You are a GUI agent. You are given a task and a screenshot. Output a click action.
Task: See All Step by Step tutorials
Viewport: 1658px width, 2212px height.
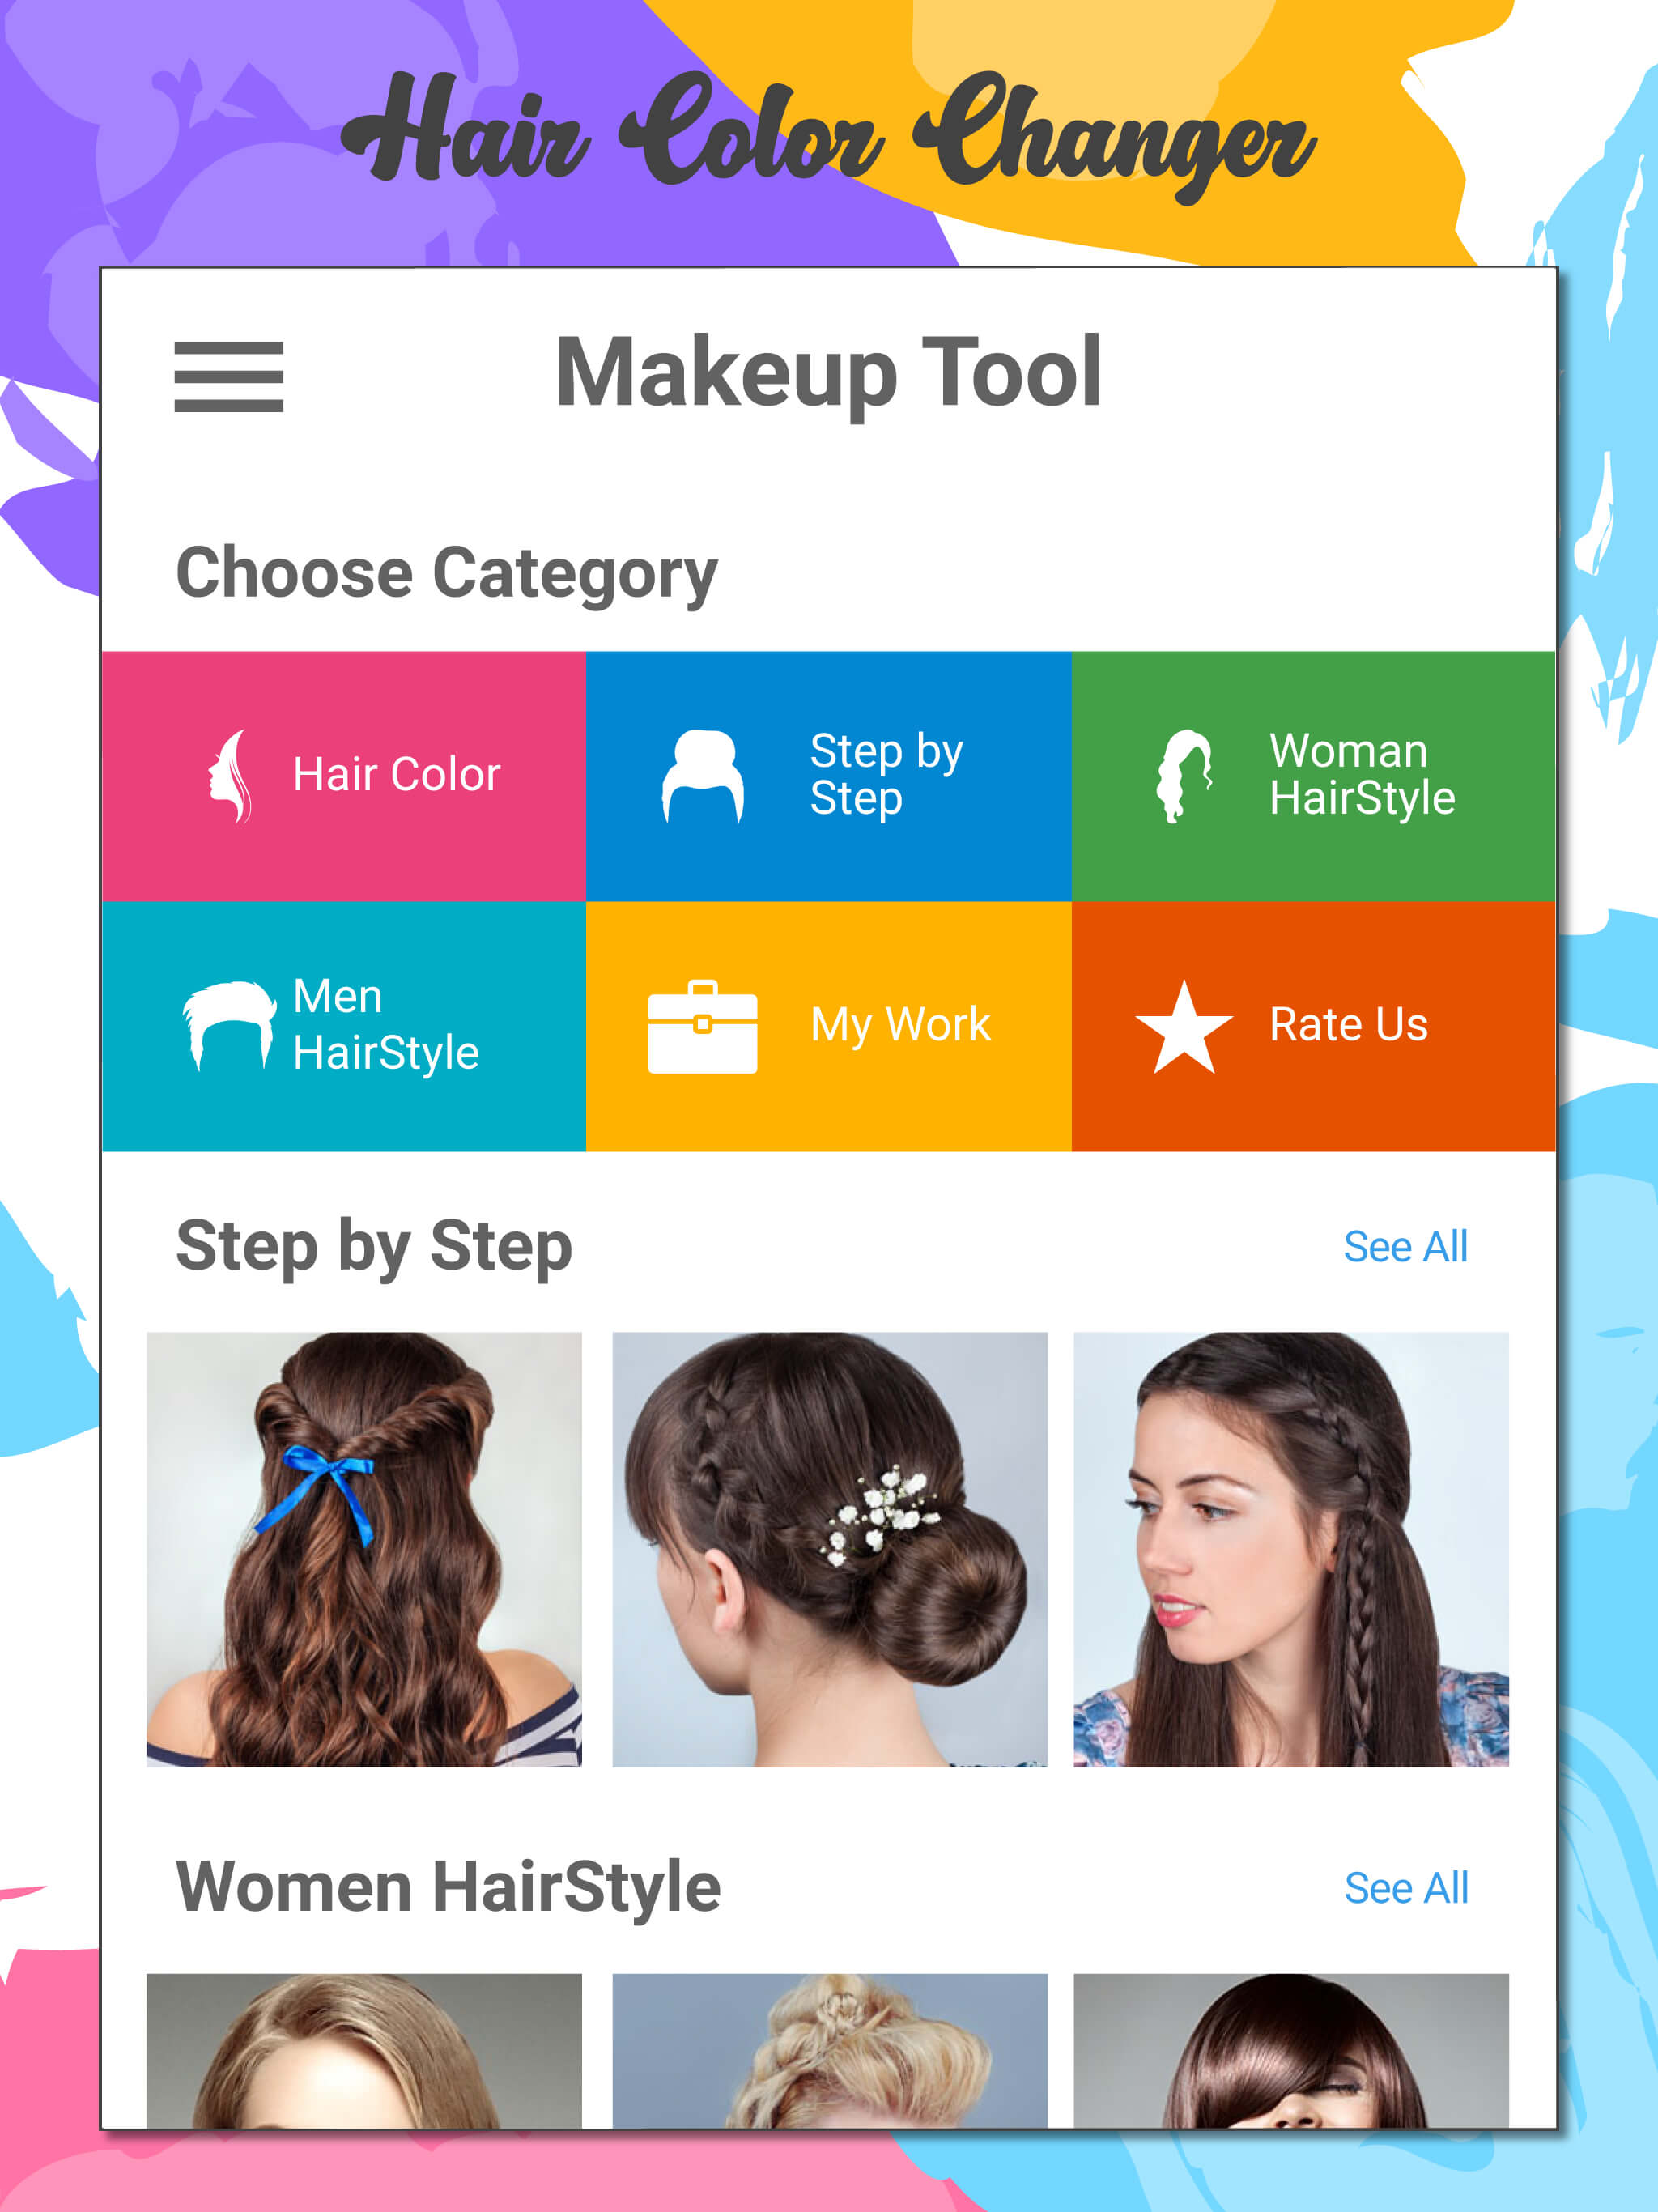1405,1246
